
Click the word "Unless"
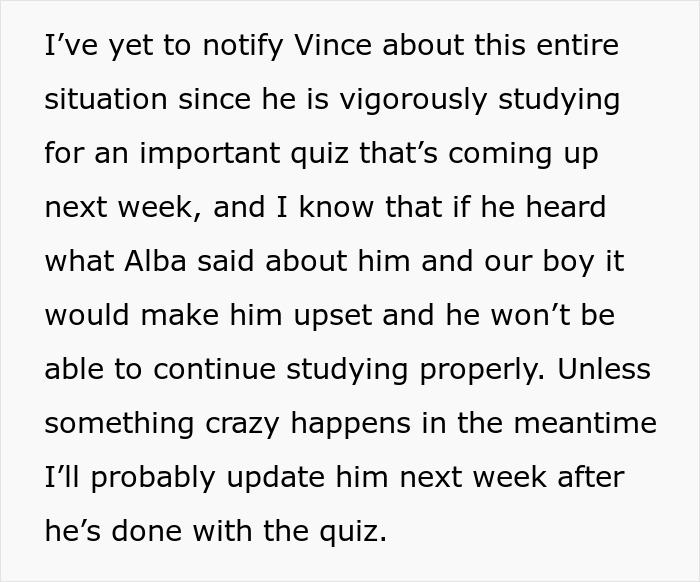(x=603, y=370)
